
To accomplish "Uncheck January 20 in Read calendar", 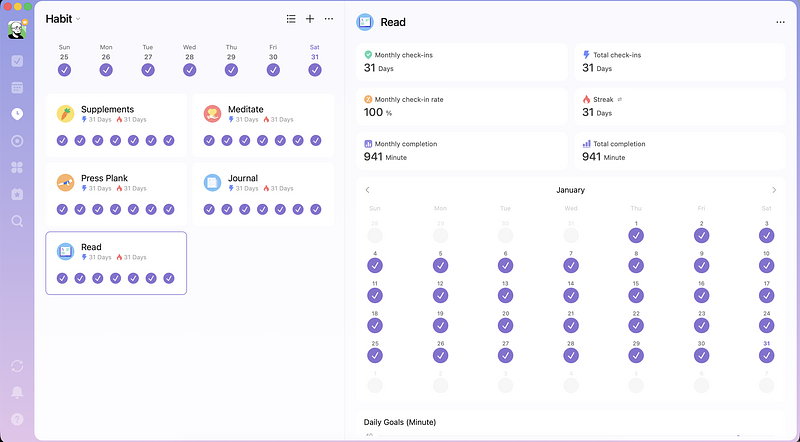I will 505,326.
